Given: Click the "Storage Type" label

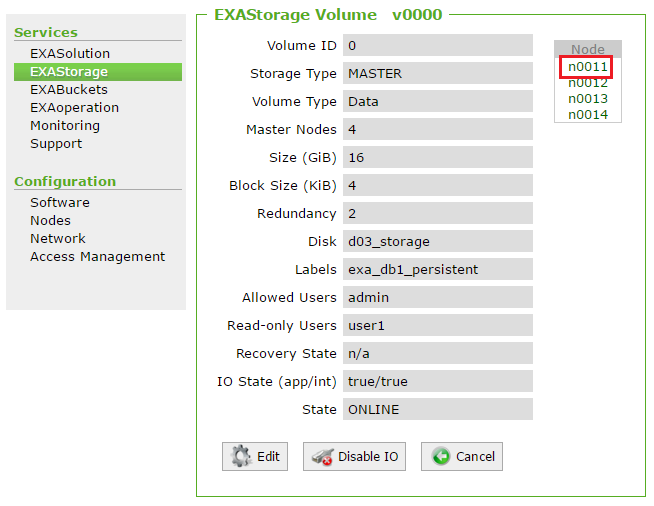Looking at the screenshot, I should (x=293, y=74).
